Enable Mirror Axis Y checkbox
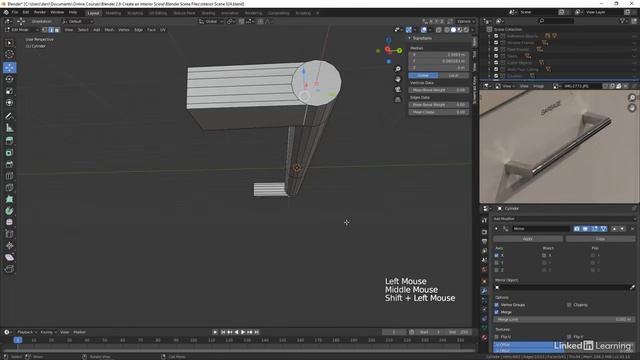Image resolution: width=640 pixels, height=360 pixels. pos(497,263)
